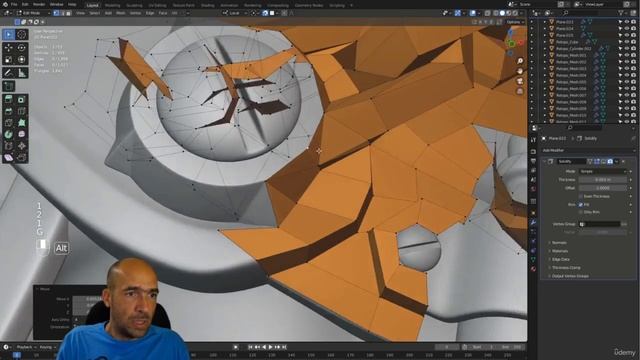Expand the Thickness Clamp section
Screen dimensions: 640x360
pos(566,268)
